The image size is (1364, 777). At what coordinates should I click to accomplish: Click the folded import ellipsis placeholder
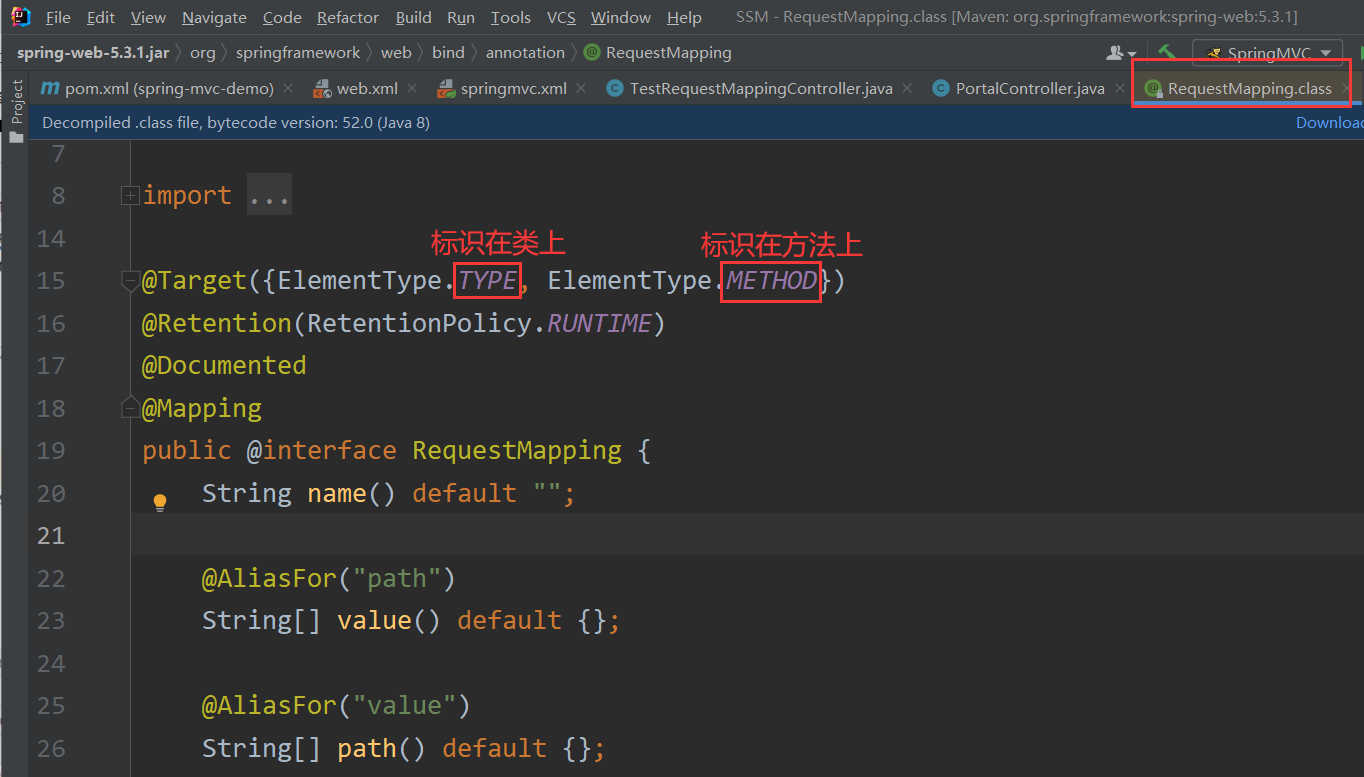coord(269,196)
